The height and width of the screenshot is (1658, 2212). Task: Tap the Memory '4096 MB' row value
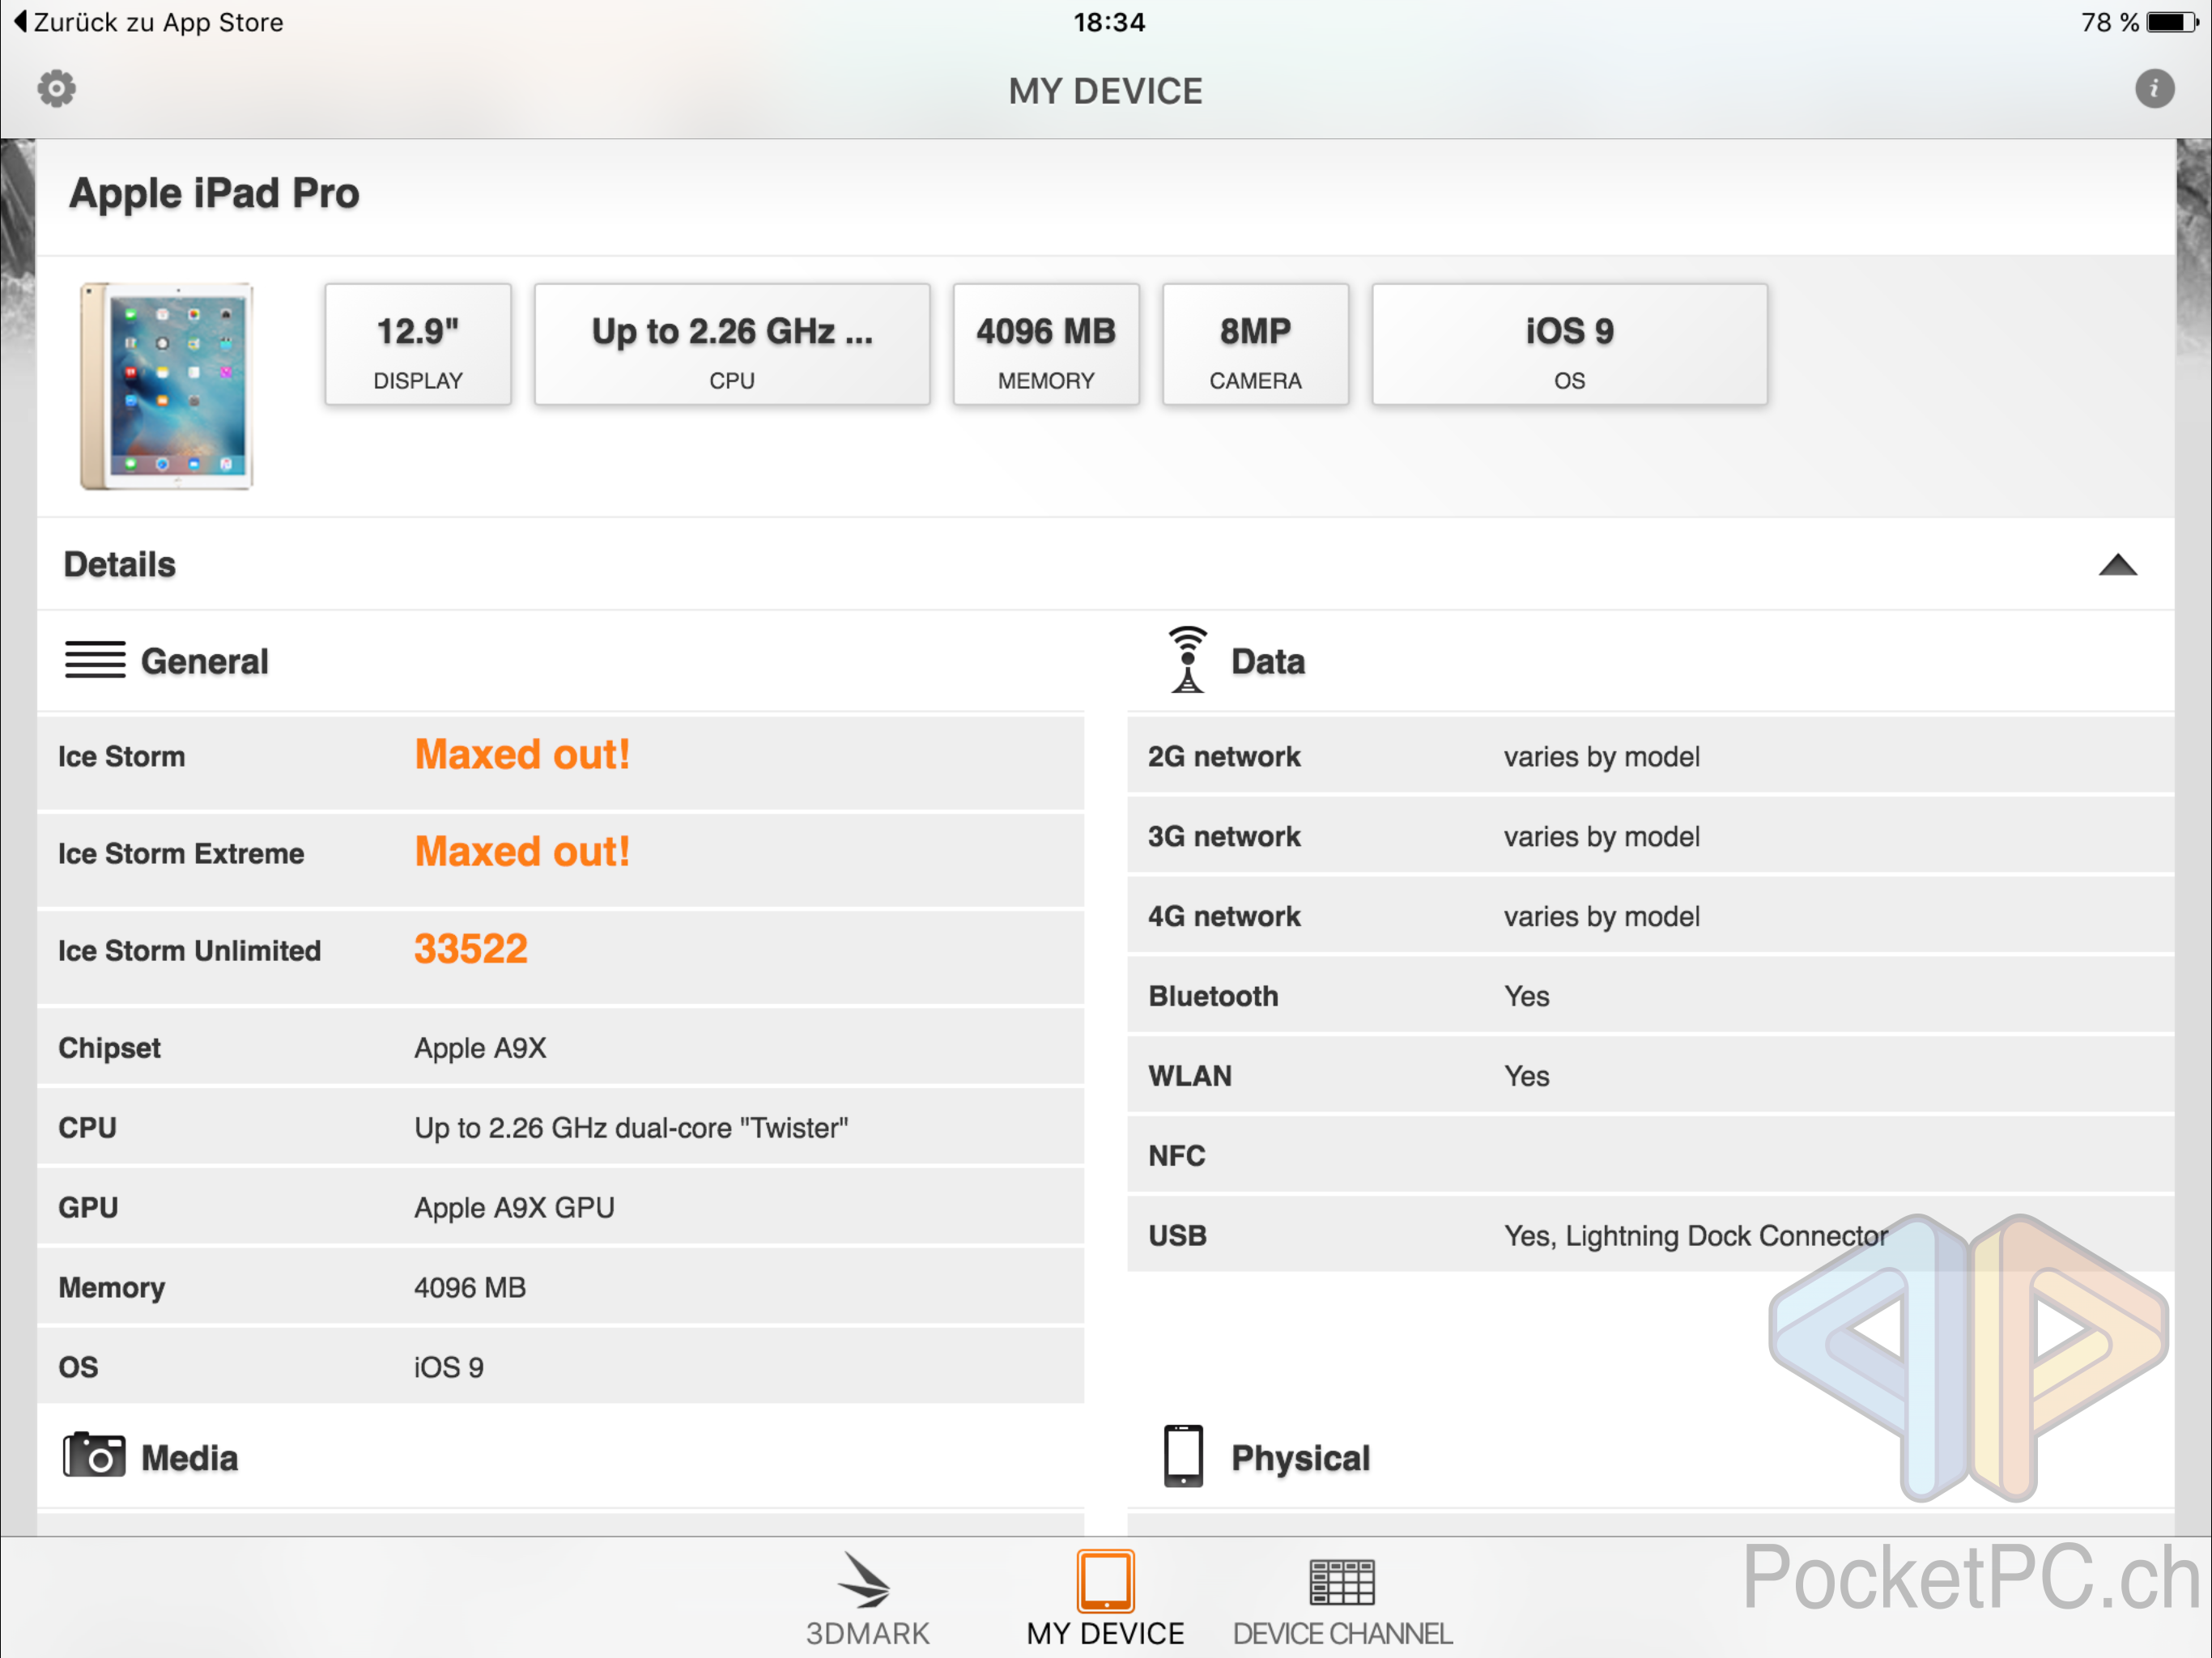coord(470,1288)
